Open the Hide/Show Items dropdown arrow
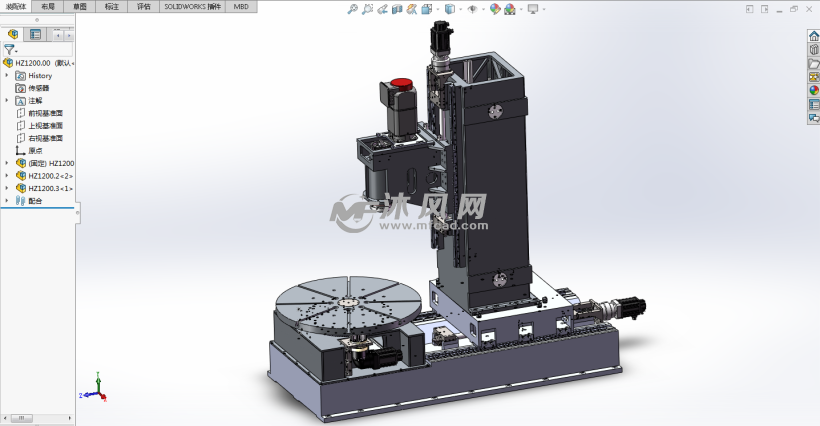 click(483, 9)
